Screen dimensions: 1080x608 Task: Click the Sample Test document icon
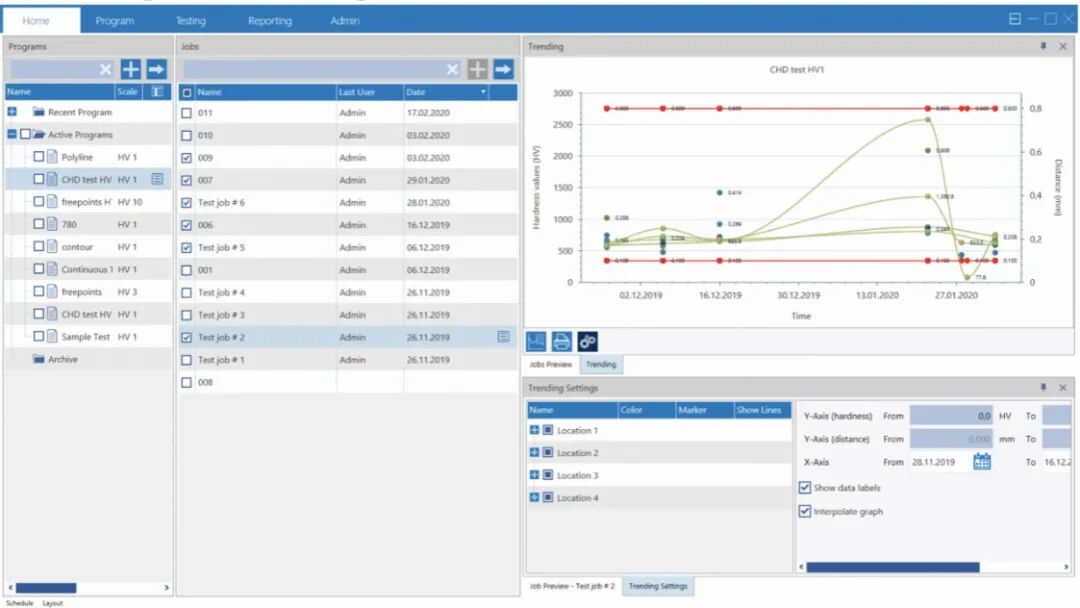pyautogui.click(x=52, y=337)
